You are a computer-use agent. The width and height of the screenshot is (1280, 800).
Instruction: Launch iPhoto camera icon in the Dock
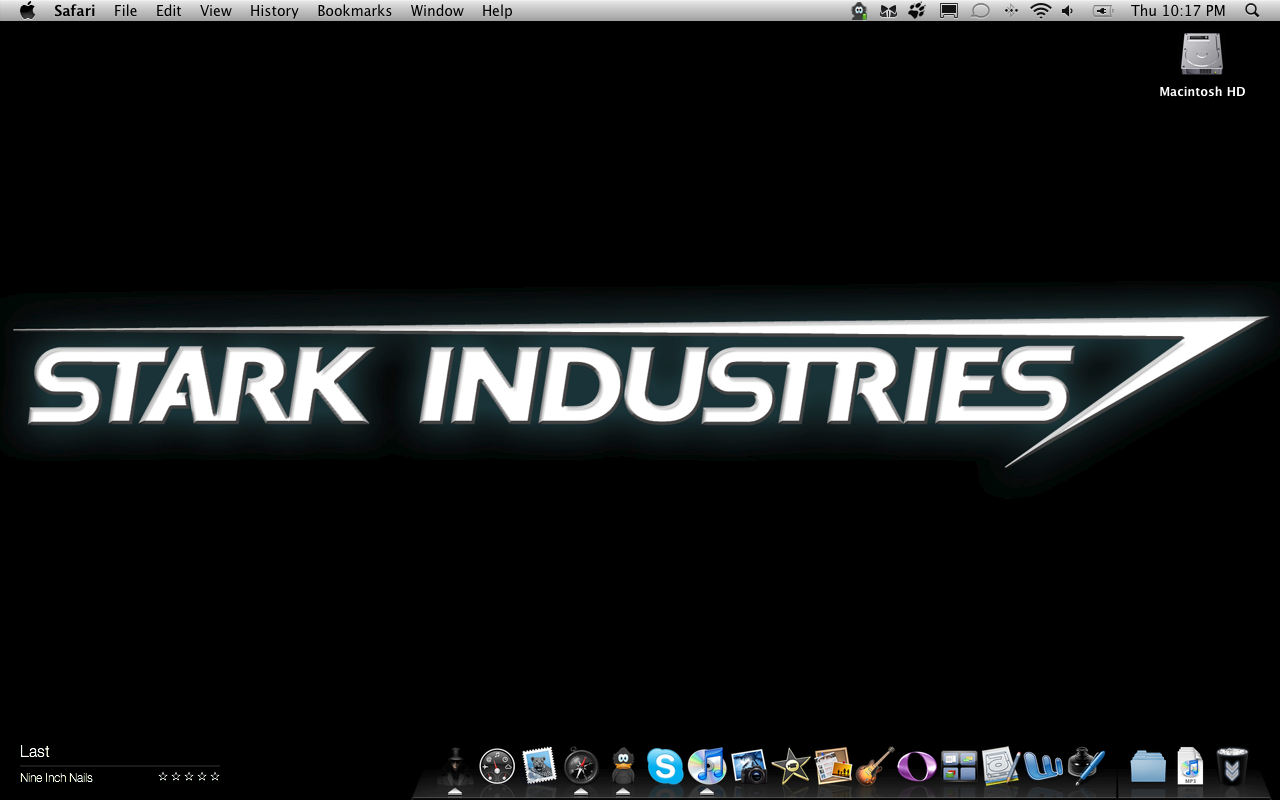point(749,766)
